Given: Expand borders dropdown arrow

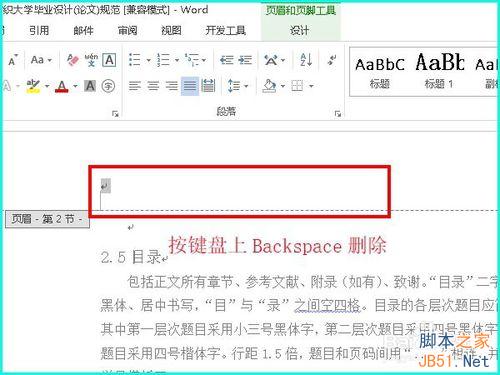Looking at the screenshot, I should (x=311, y=86).
